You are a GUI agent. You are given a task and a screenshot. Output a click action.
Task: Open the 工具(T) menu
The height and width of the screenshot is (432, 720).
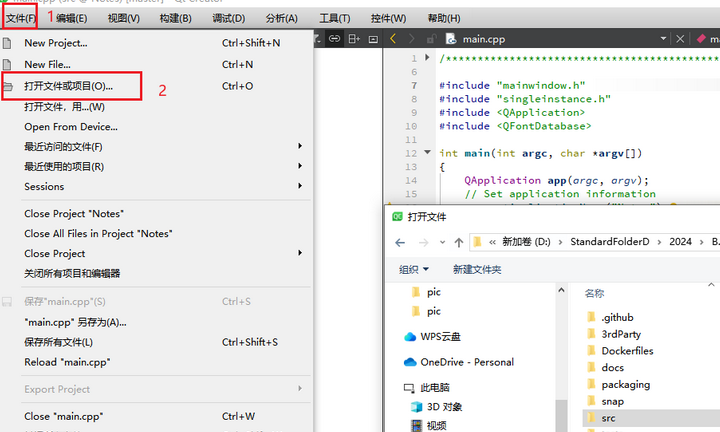tap(335, 18)
